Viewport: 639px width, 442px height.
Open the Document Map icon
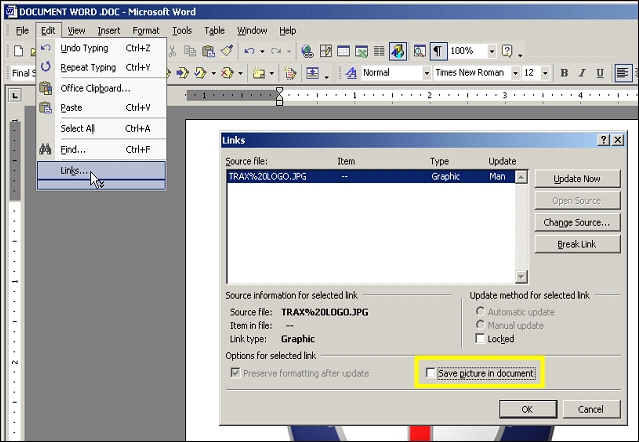point(419,51)
